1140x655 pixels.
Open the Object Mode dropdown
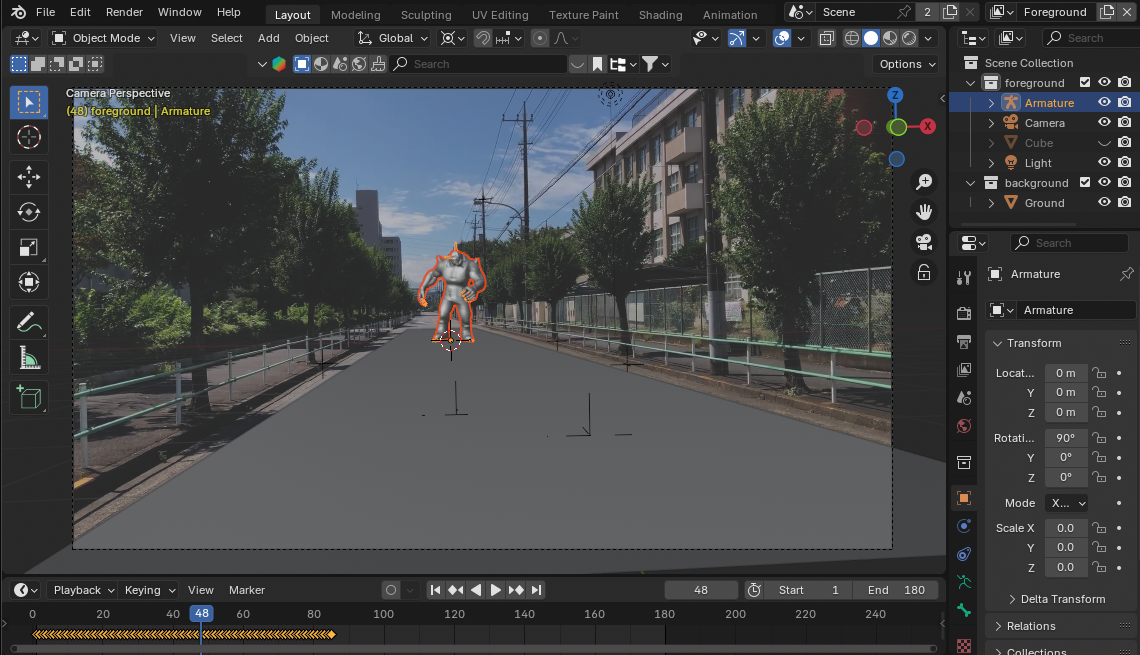click(x=104, y=38)
